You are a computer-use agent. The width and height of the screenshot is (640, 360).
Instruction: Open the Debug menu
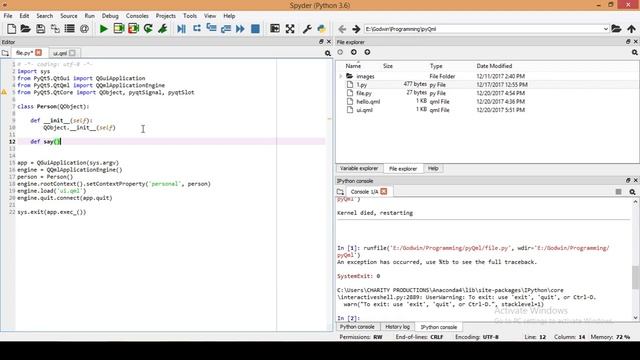(110, 16)
